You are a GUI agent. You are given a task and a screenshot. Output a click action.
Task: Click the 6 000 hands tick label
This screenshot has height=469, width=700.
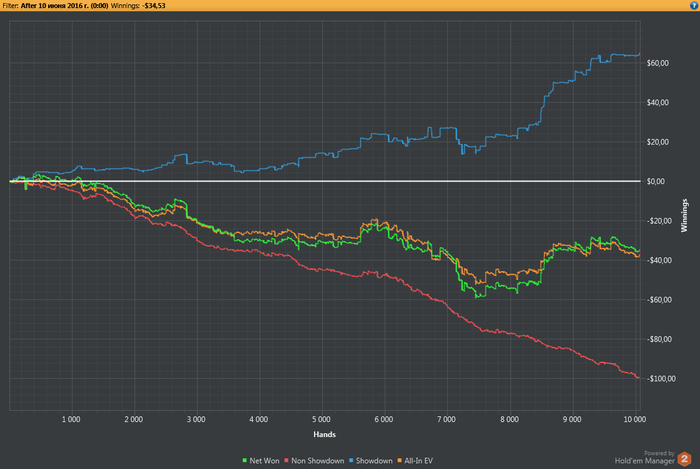click(383, 419)
